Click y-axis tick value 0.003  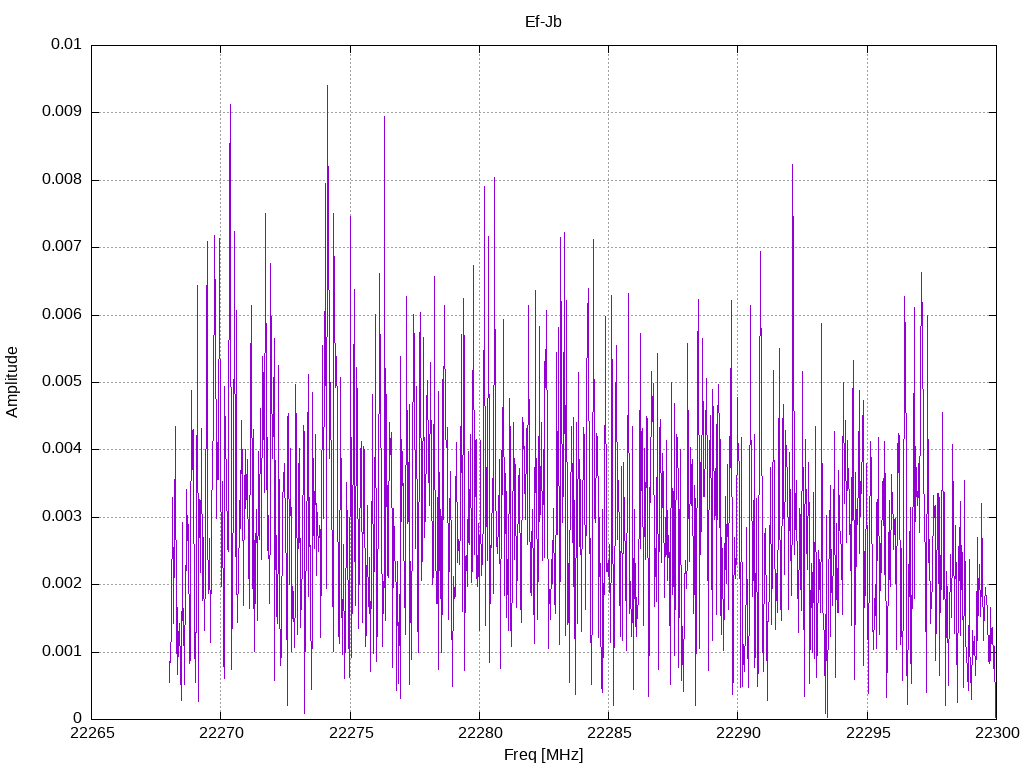[62, 517]
